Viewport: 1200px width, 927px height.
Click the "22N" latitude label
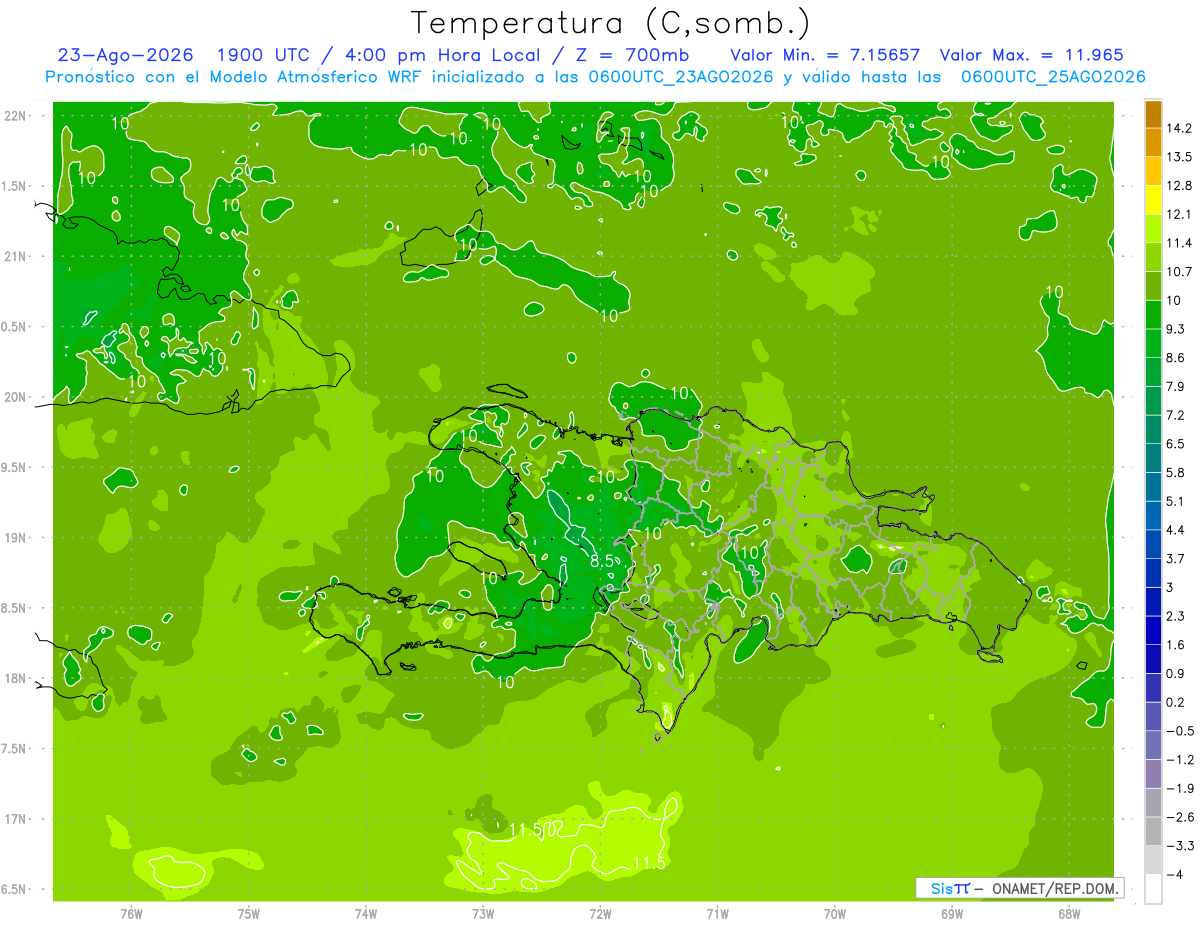point(17,116)
